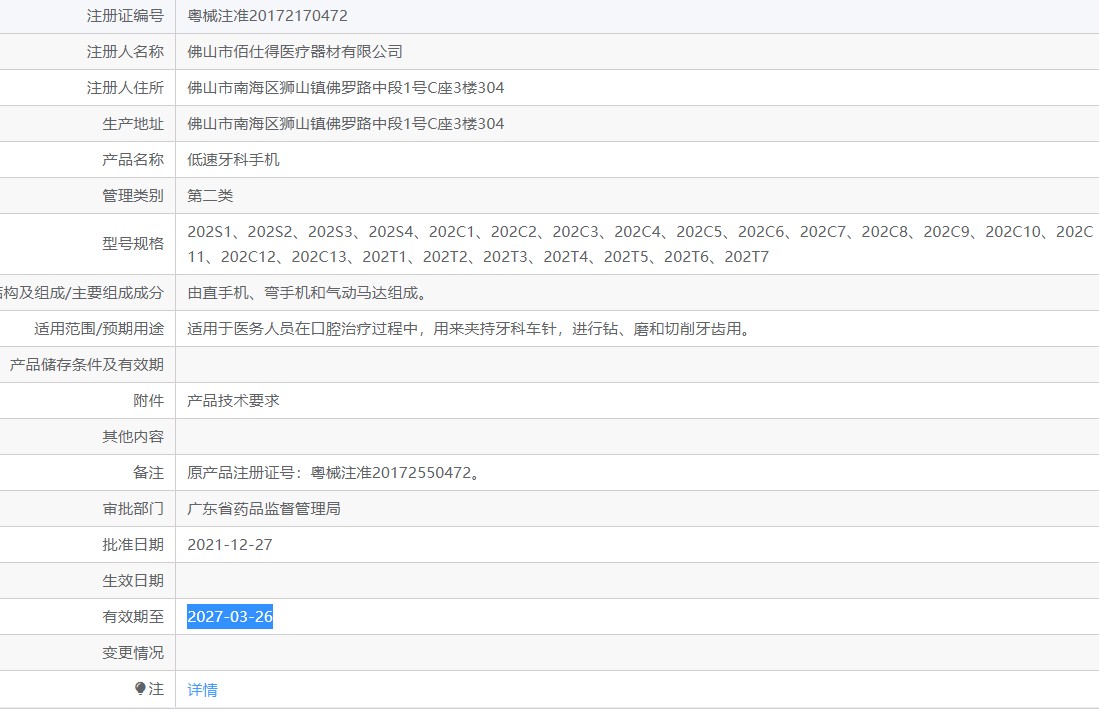
Task: Click composition text 由直手机、弯手机和气动马达组成
Action: pos(307,292)
